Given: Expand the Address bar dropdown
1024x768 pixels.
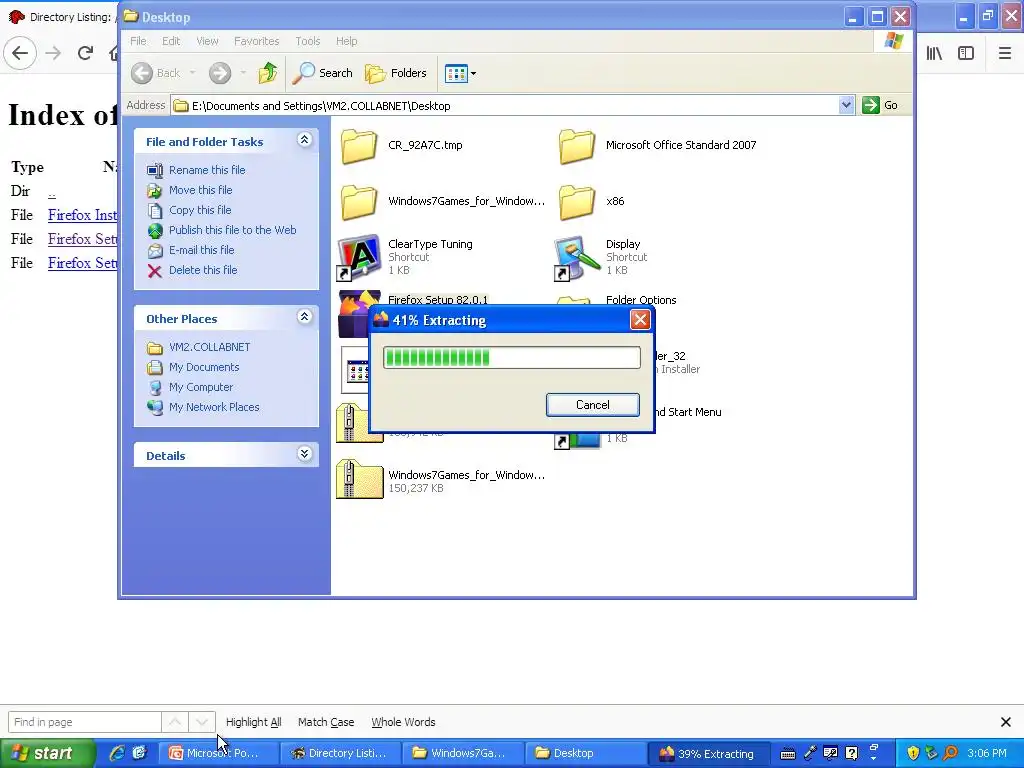Looking at the screenshot, I should coord(846,105).
